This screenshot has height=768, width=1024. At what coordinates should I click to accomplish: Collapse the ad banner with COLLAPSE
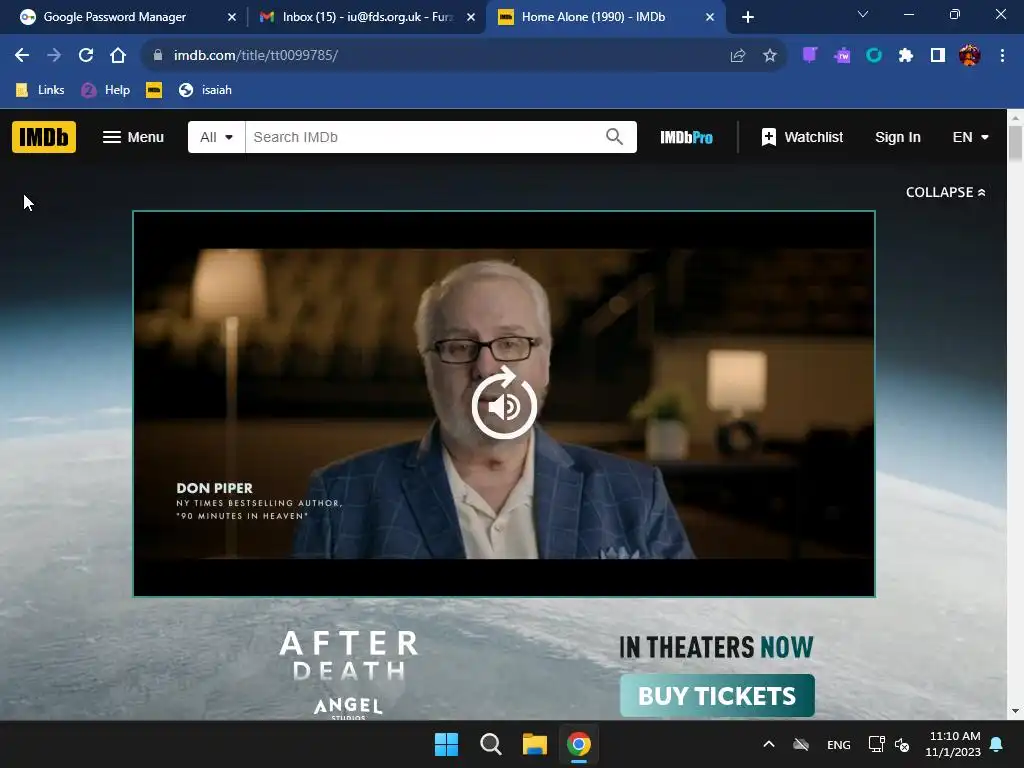[946, 192]
